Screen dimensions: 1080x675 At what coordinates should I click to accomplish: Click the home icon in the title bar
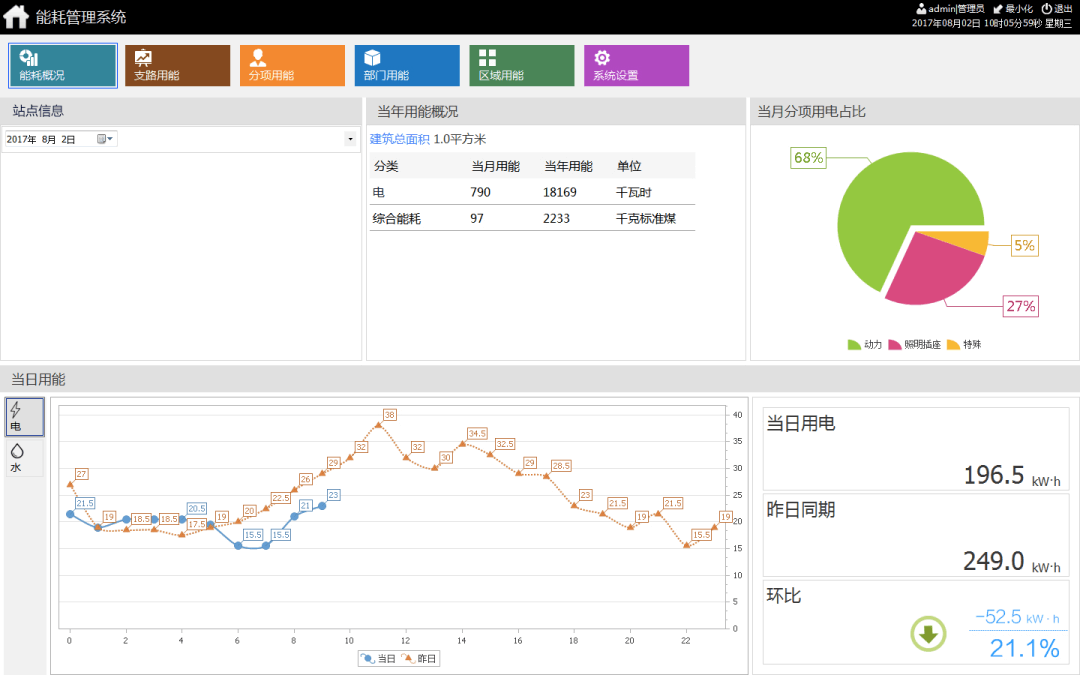click(16, 17)
